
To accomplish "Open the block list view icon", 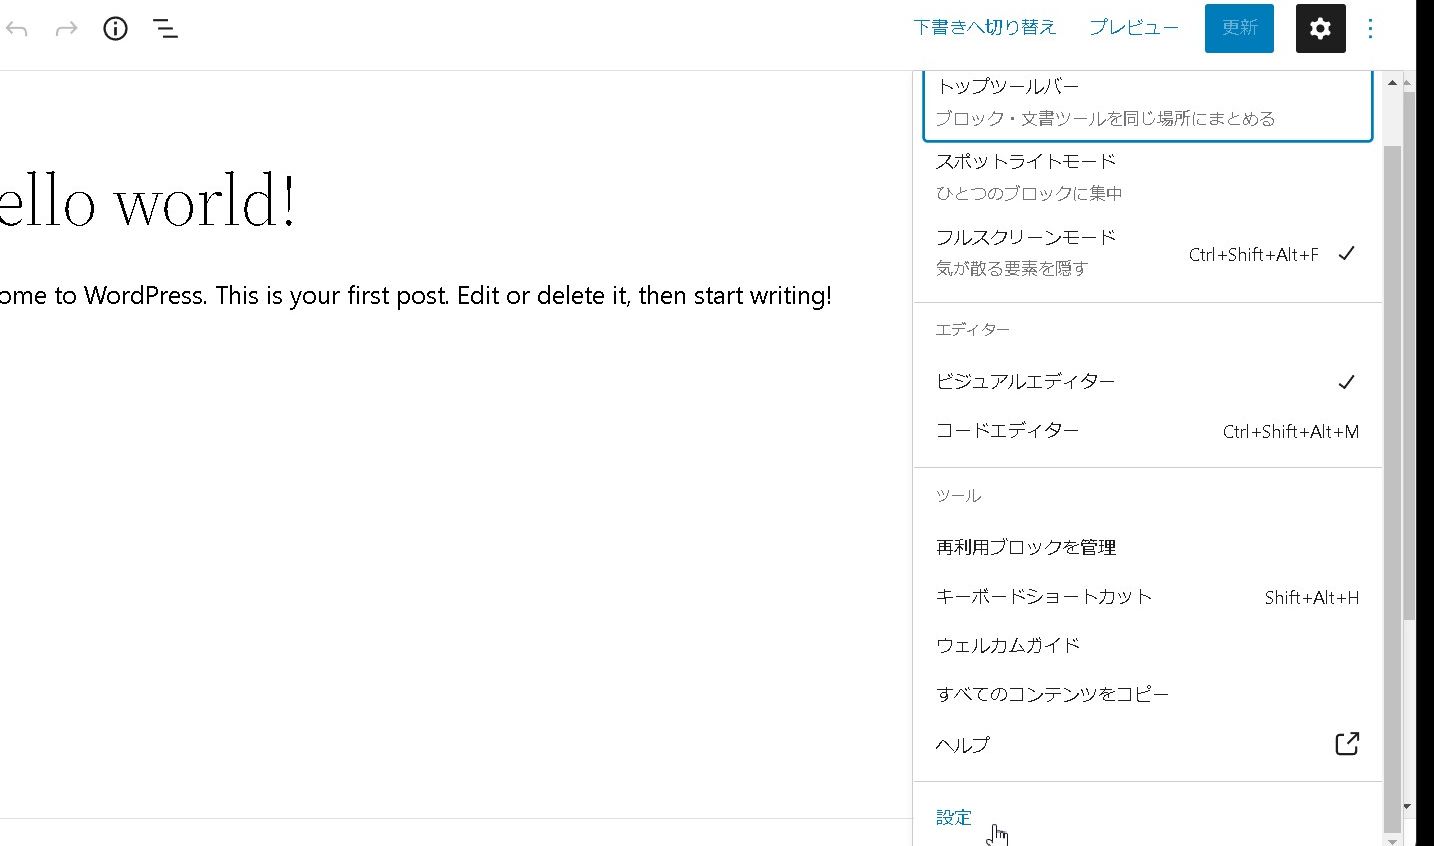I will [165, 28].
